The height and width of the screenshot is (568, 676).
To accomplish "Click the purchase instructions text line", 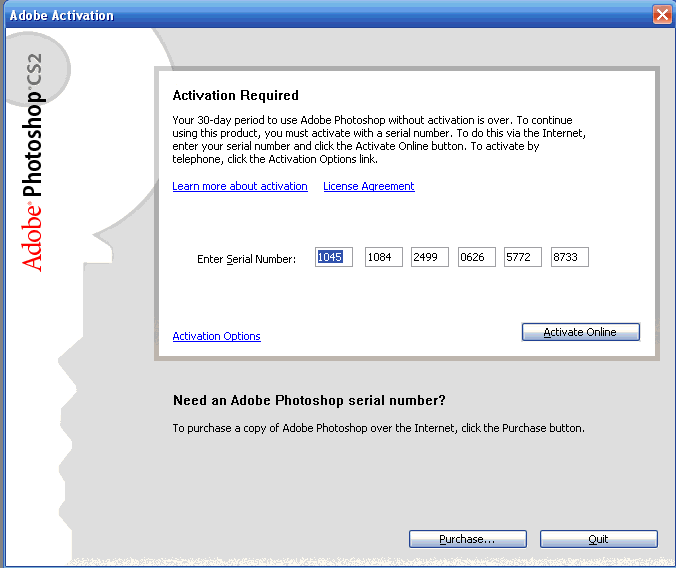I will coord(378,428).
